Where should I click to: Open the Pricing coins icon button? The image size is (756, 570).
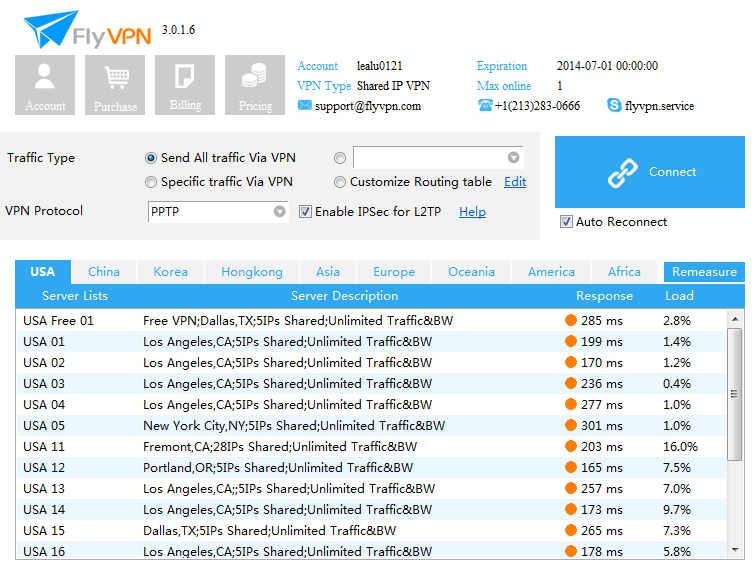255,85
